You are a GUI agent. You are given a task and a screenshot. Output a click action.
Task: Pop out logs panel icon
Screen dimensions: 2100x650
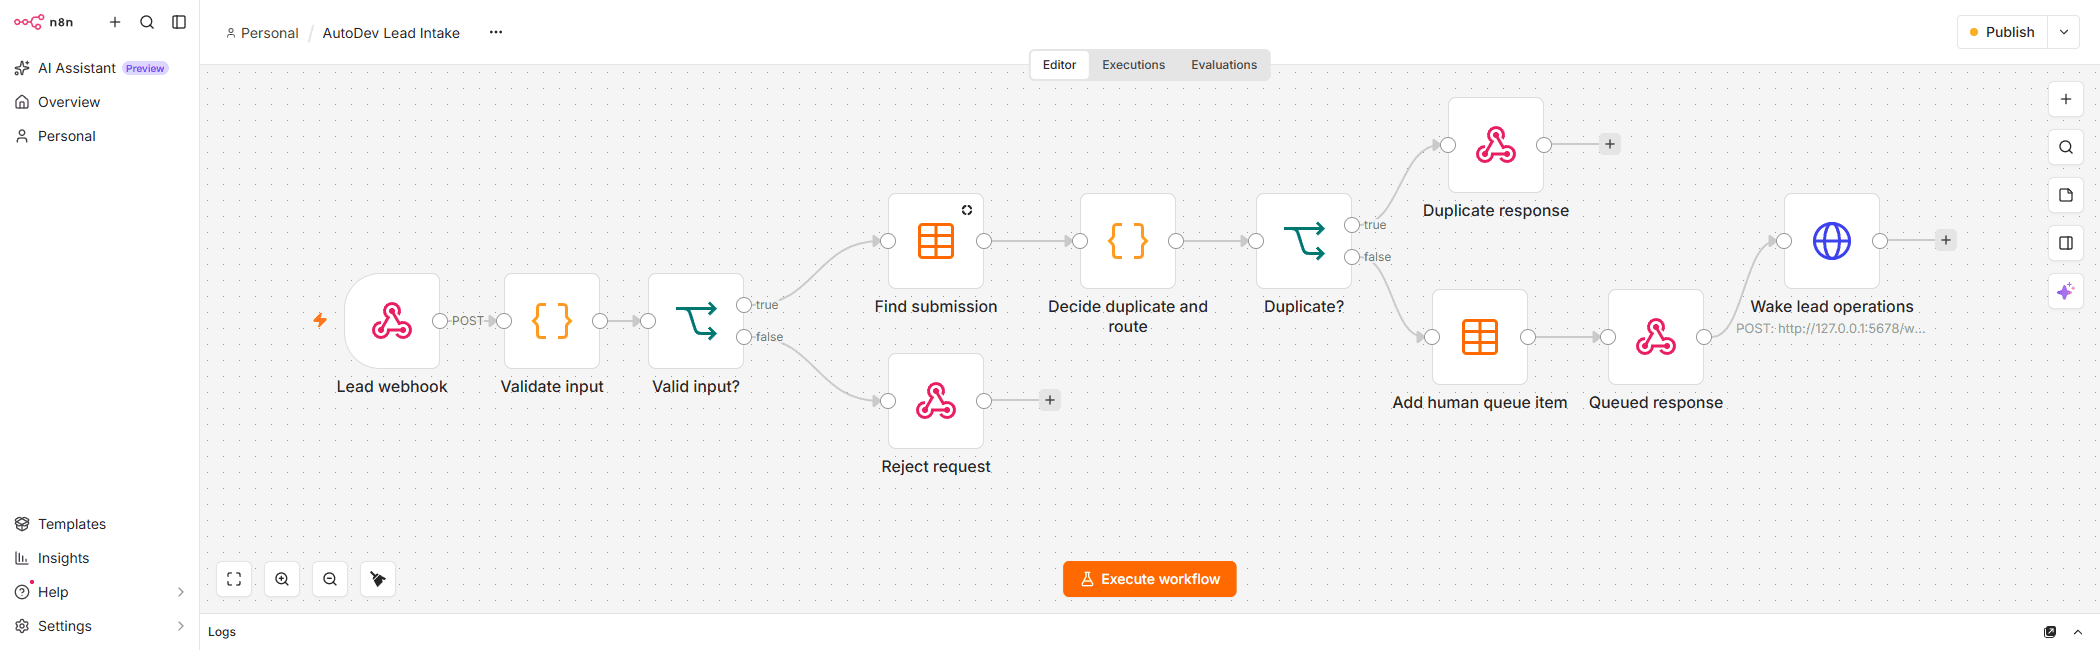point(2050,632)
